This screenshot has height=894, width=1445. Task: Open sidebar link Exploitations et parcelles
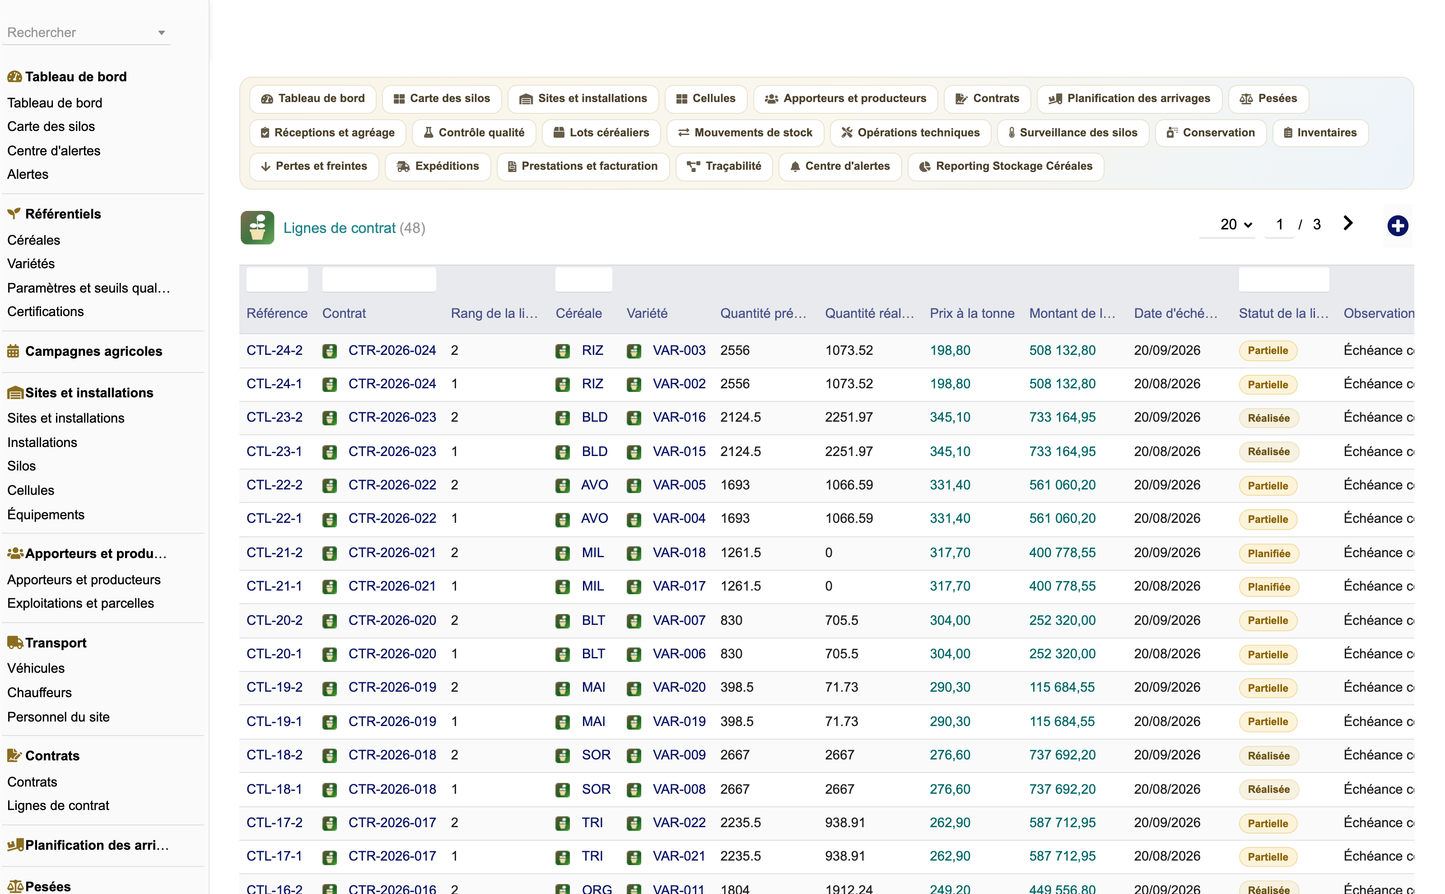[80, 604]
